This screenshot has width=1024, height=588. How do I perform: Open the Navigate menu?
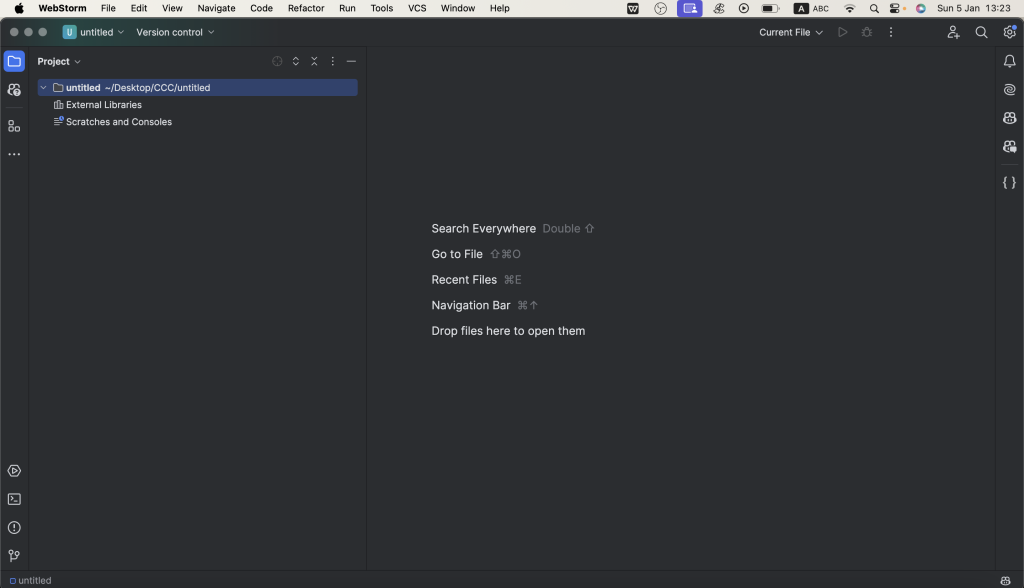pos(216,8)
